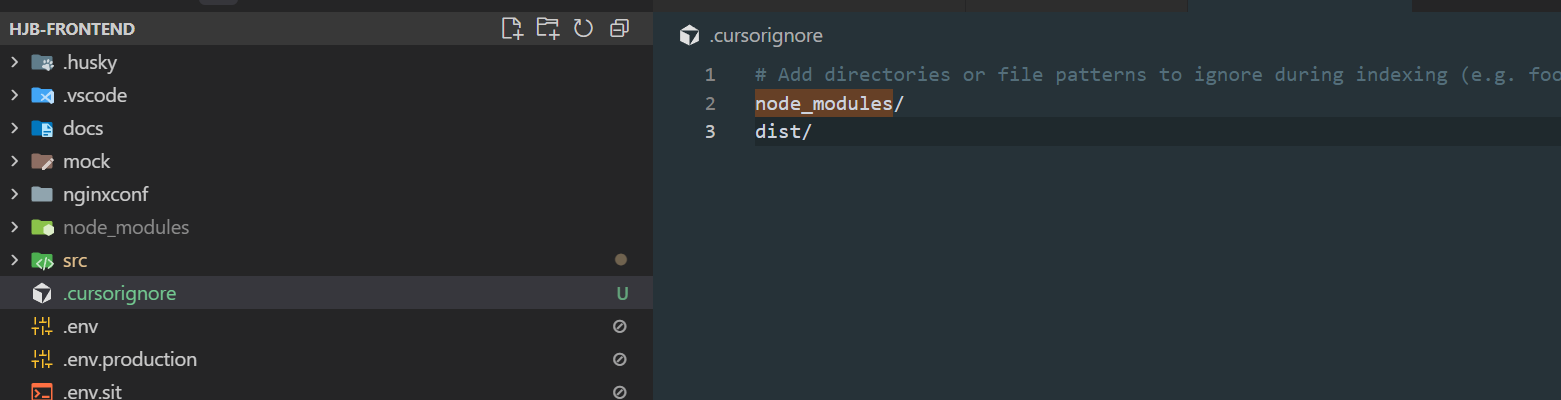Expand the nginxconf folder arrow

point(14,195)
